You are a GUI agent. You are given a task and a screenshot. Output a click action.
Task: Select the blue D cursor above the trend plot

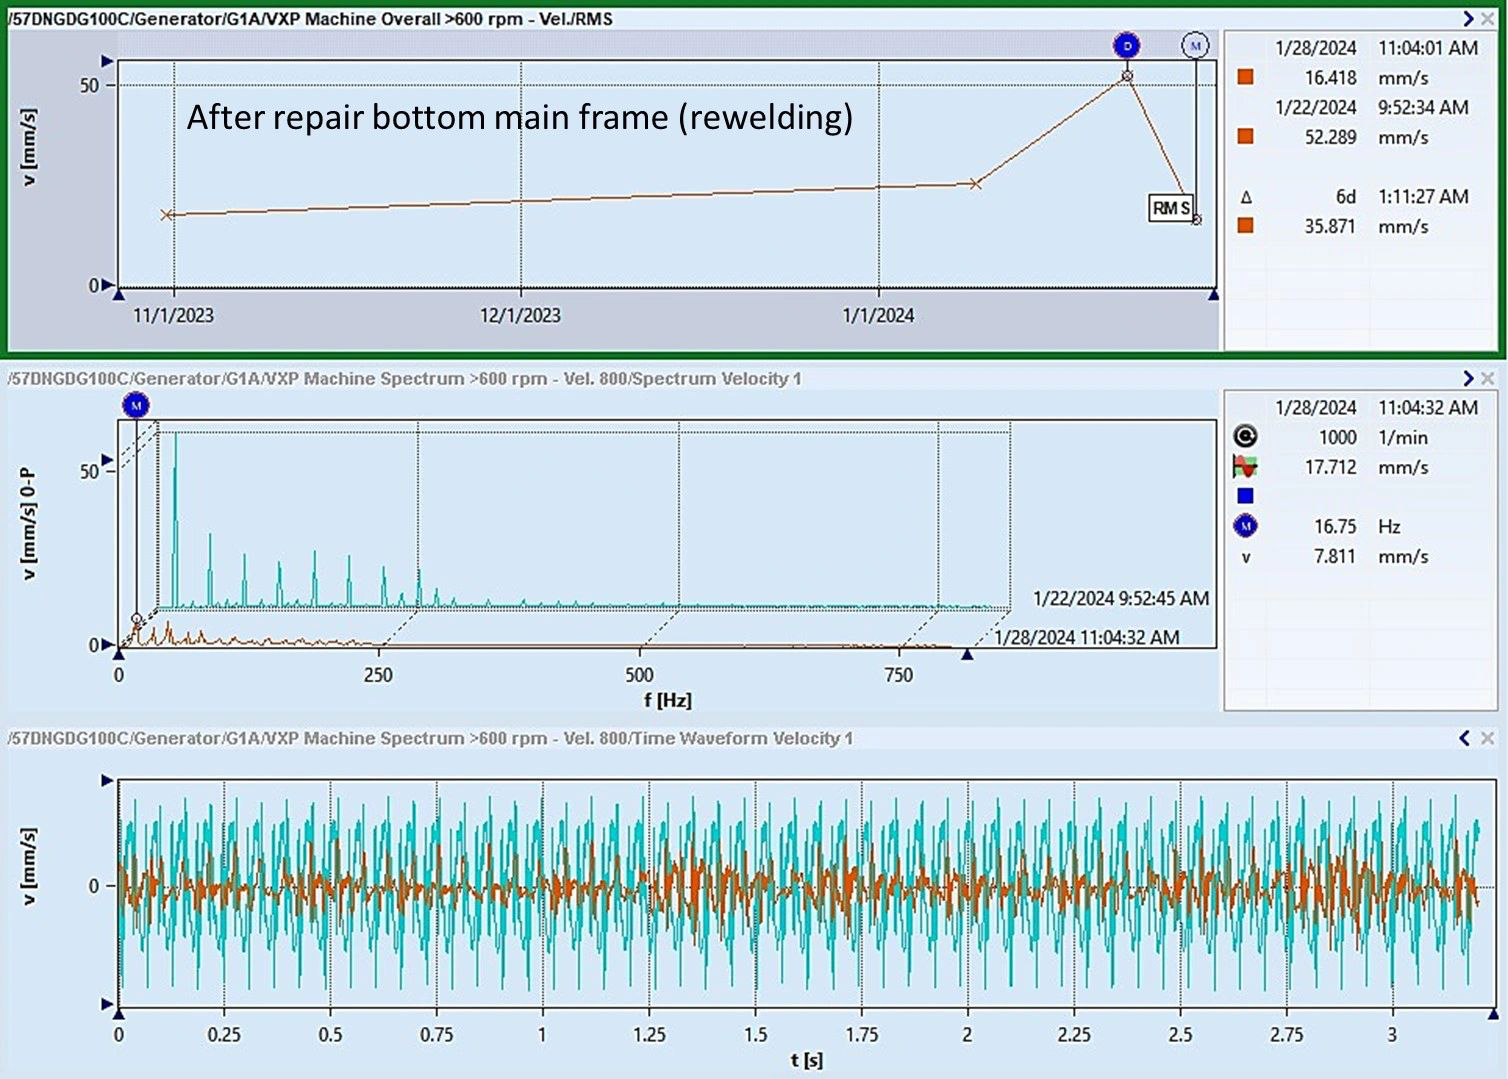point(1127,45)
